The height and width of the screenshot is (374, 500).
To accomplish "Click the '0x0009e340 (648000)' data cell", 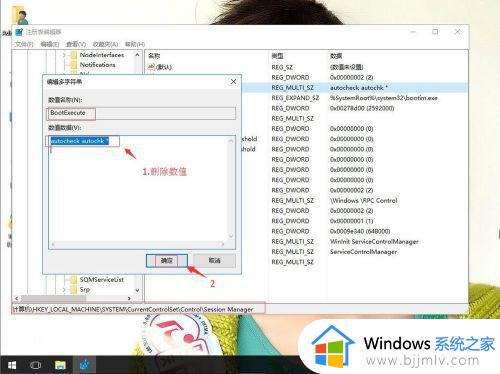I will (x=360, y=231).
